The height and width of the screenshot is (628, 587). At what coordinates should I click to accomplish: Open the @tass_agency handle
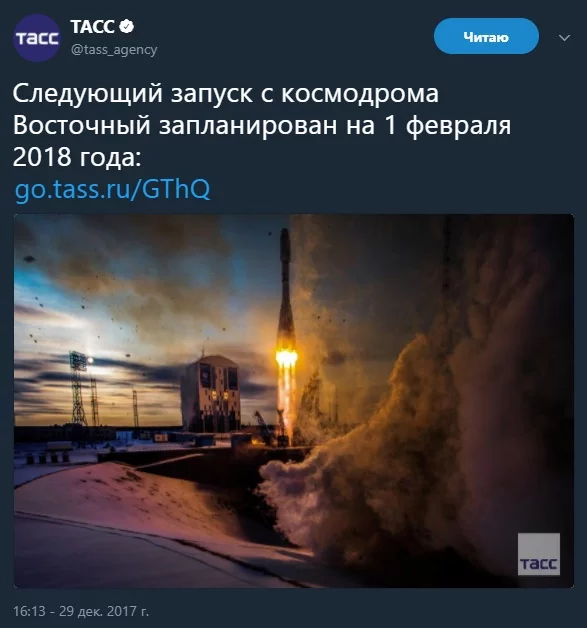pyautogui.click(x=114, y=50)
